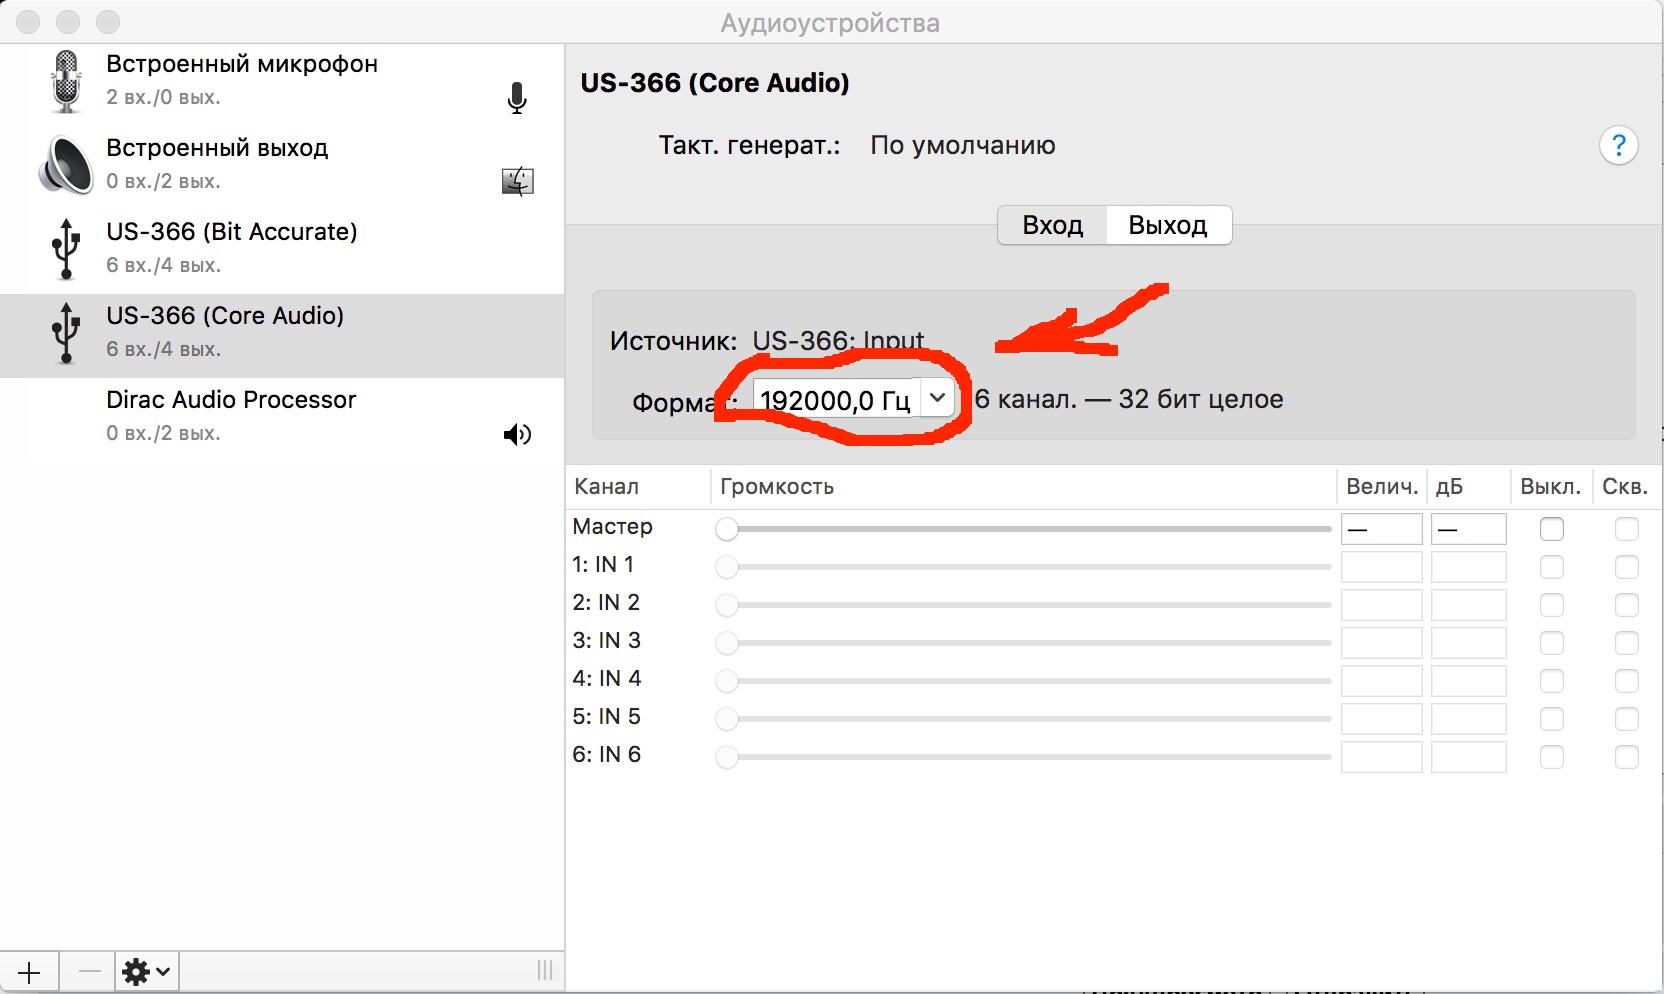Add a new audio device with plus
The width and height of the screenshot is (1664, 994).
click(x=29, y=971)
